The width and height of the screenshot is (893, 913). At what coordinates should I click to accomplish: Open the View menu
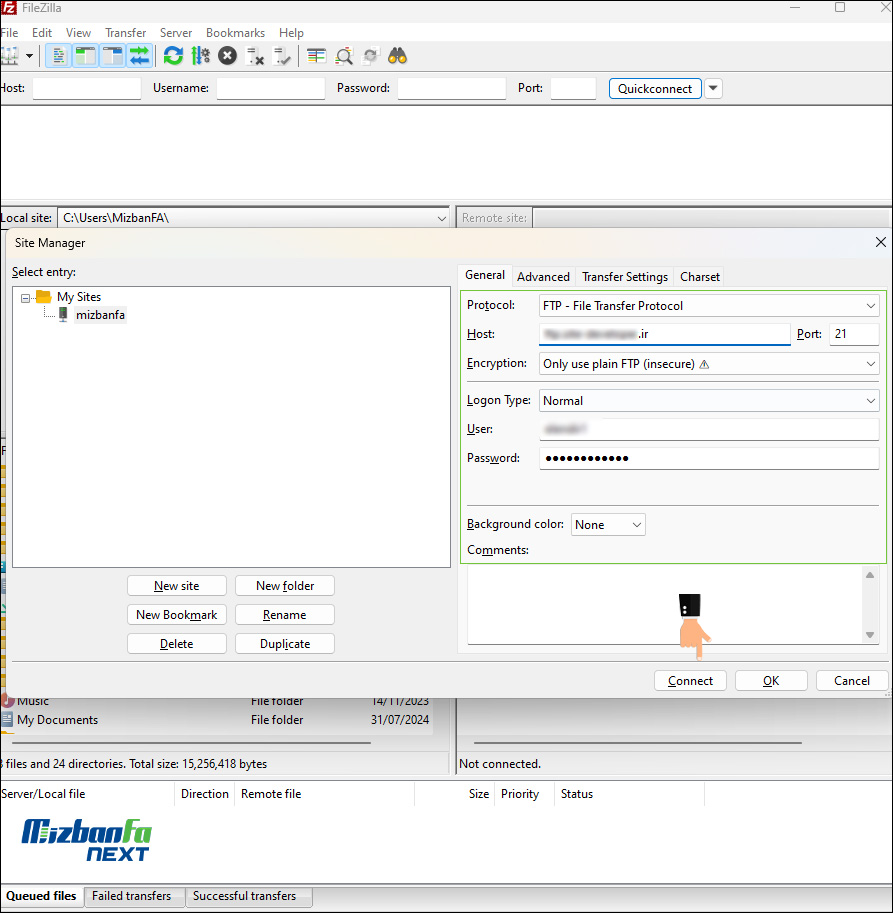pyautogui.click(x=78, y=33)
